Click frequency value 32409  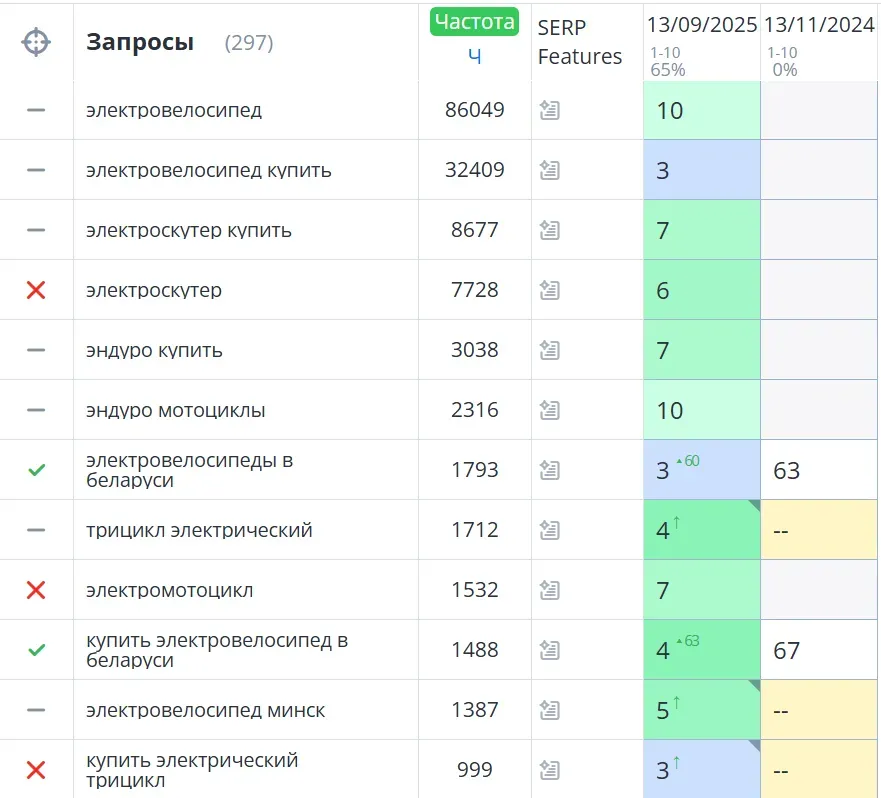(x=475, y=170)
